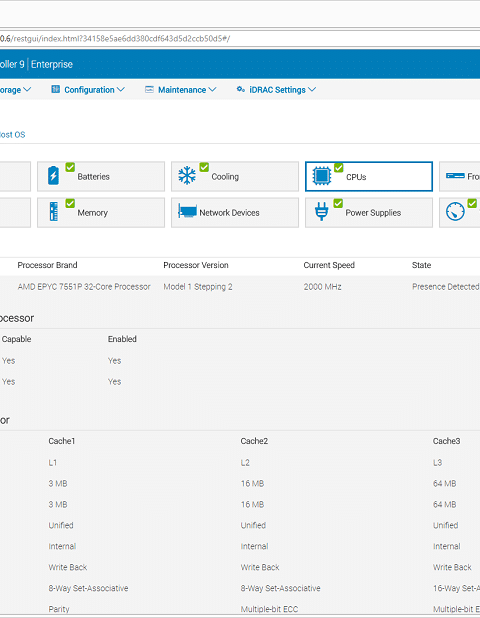Open the iDRAC Settings menu

(276, 90)
